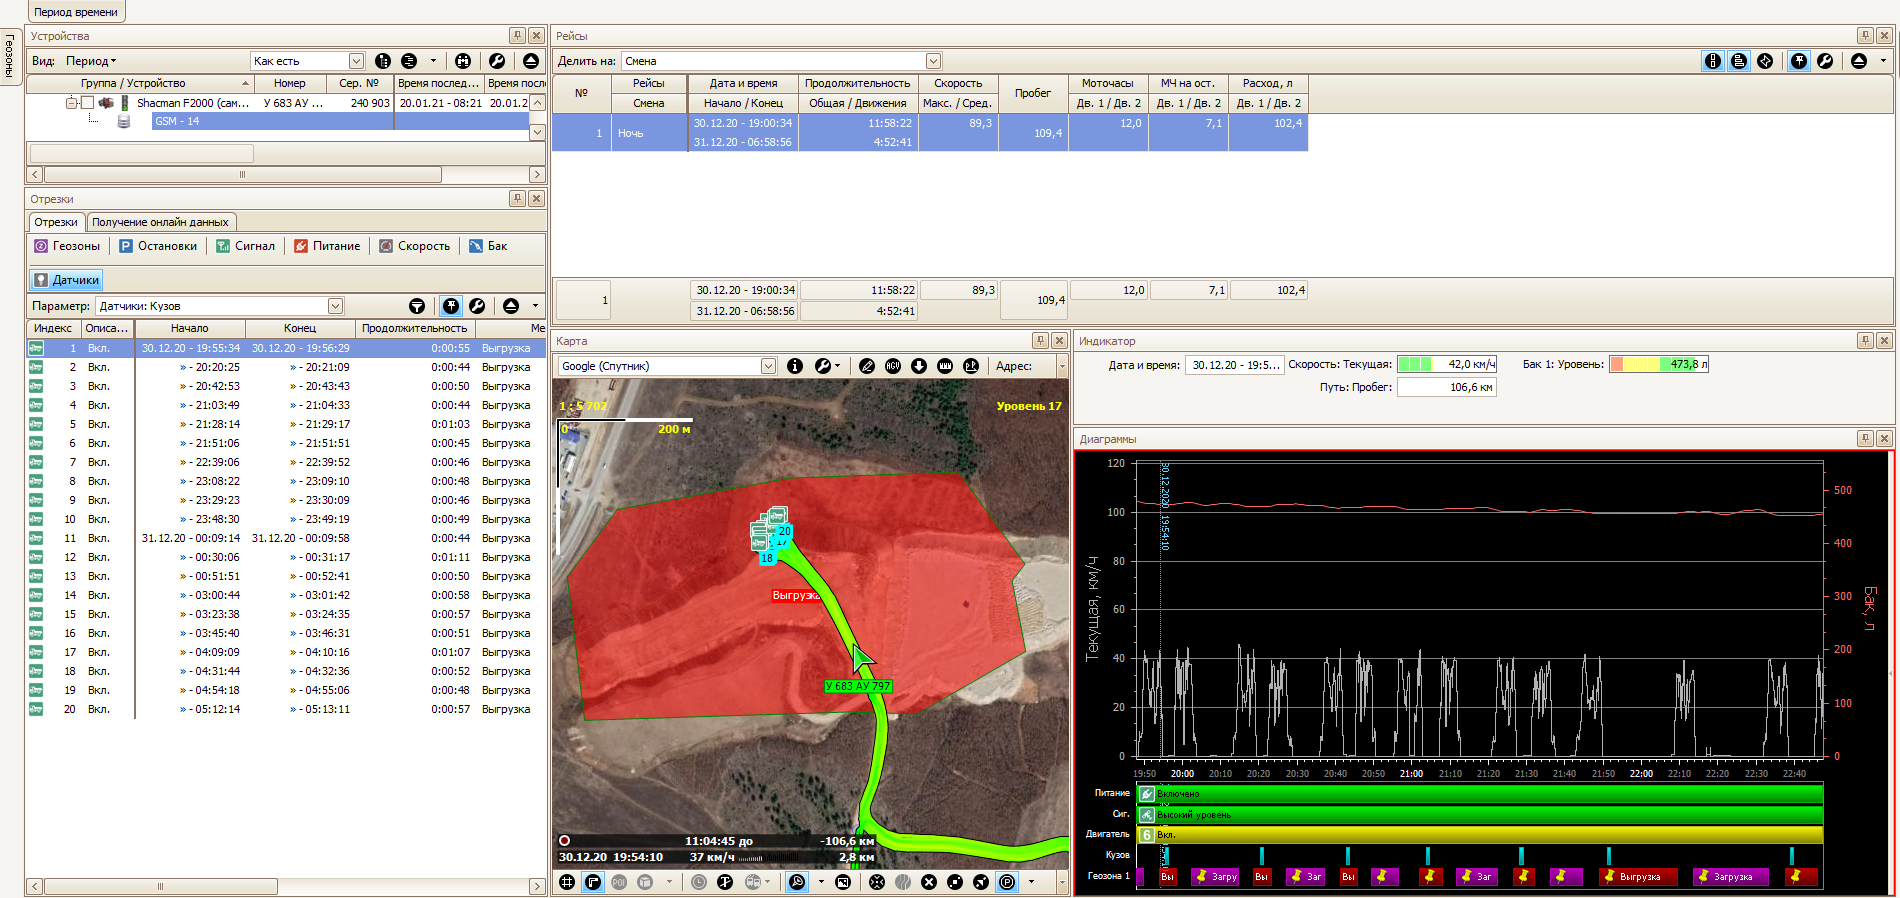
Task: Click the center-on-object arrows icon
Action: point(877,882)
